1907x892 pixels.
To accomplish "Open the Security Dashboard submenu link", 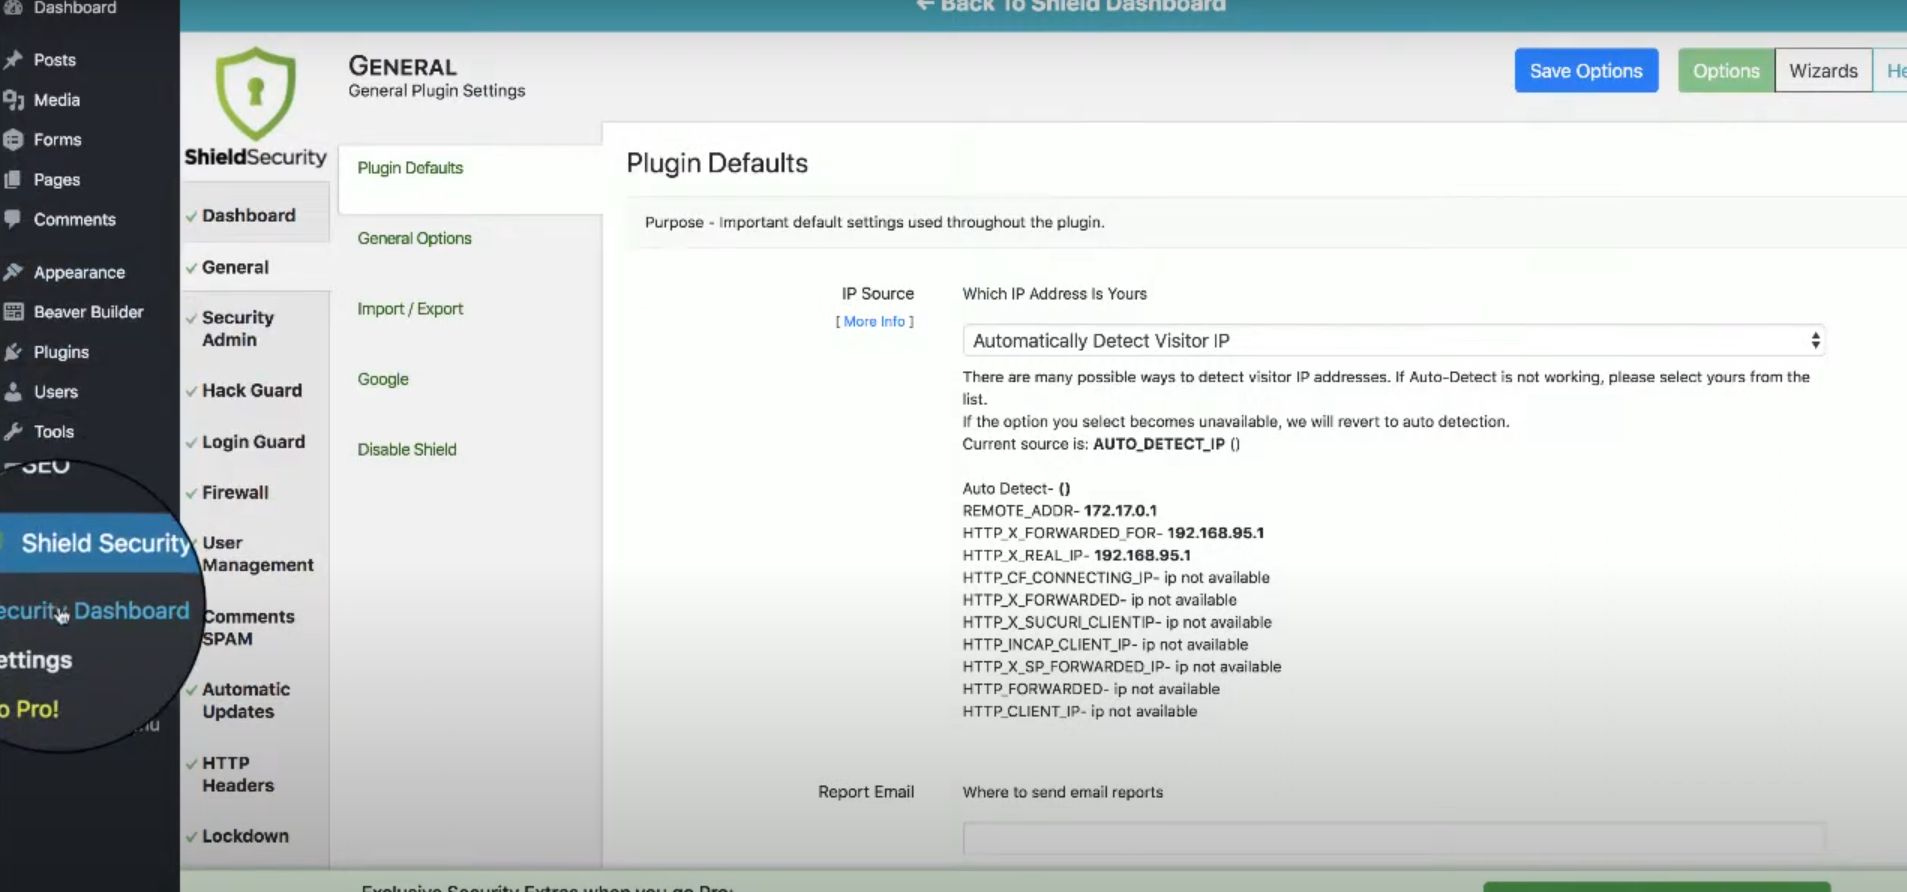I will [94, 611].
